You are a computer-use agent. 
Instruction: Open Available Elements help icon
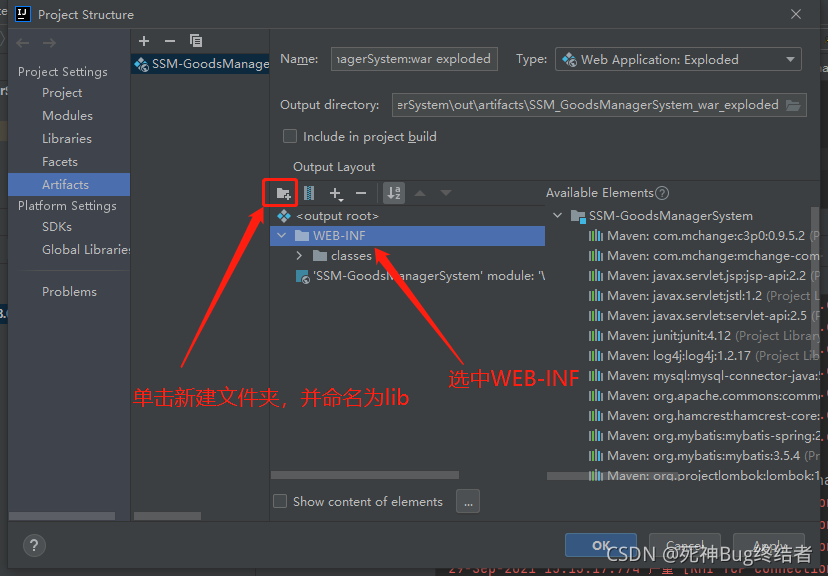662,193
